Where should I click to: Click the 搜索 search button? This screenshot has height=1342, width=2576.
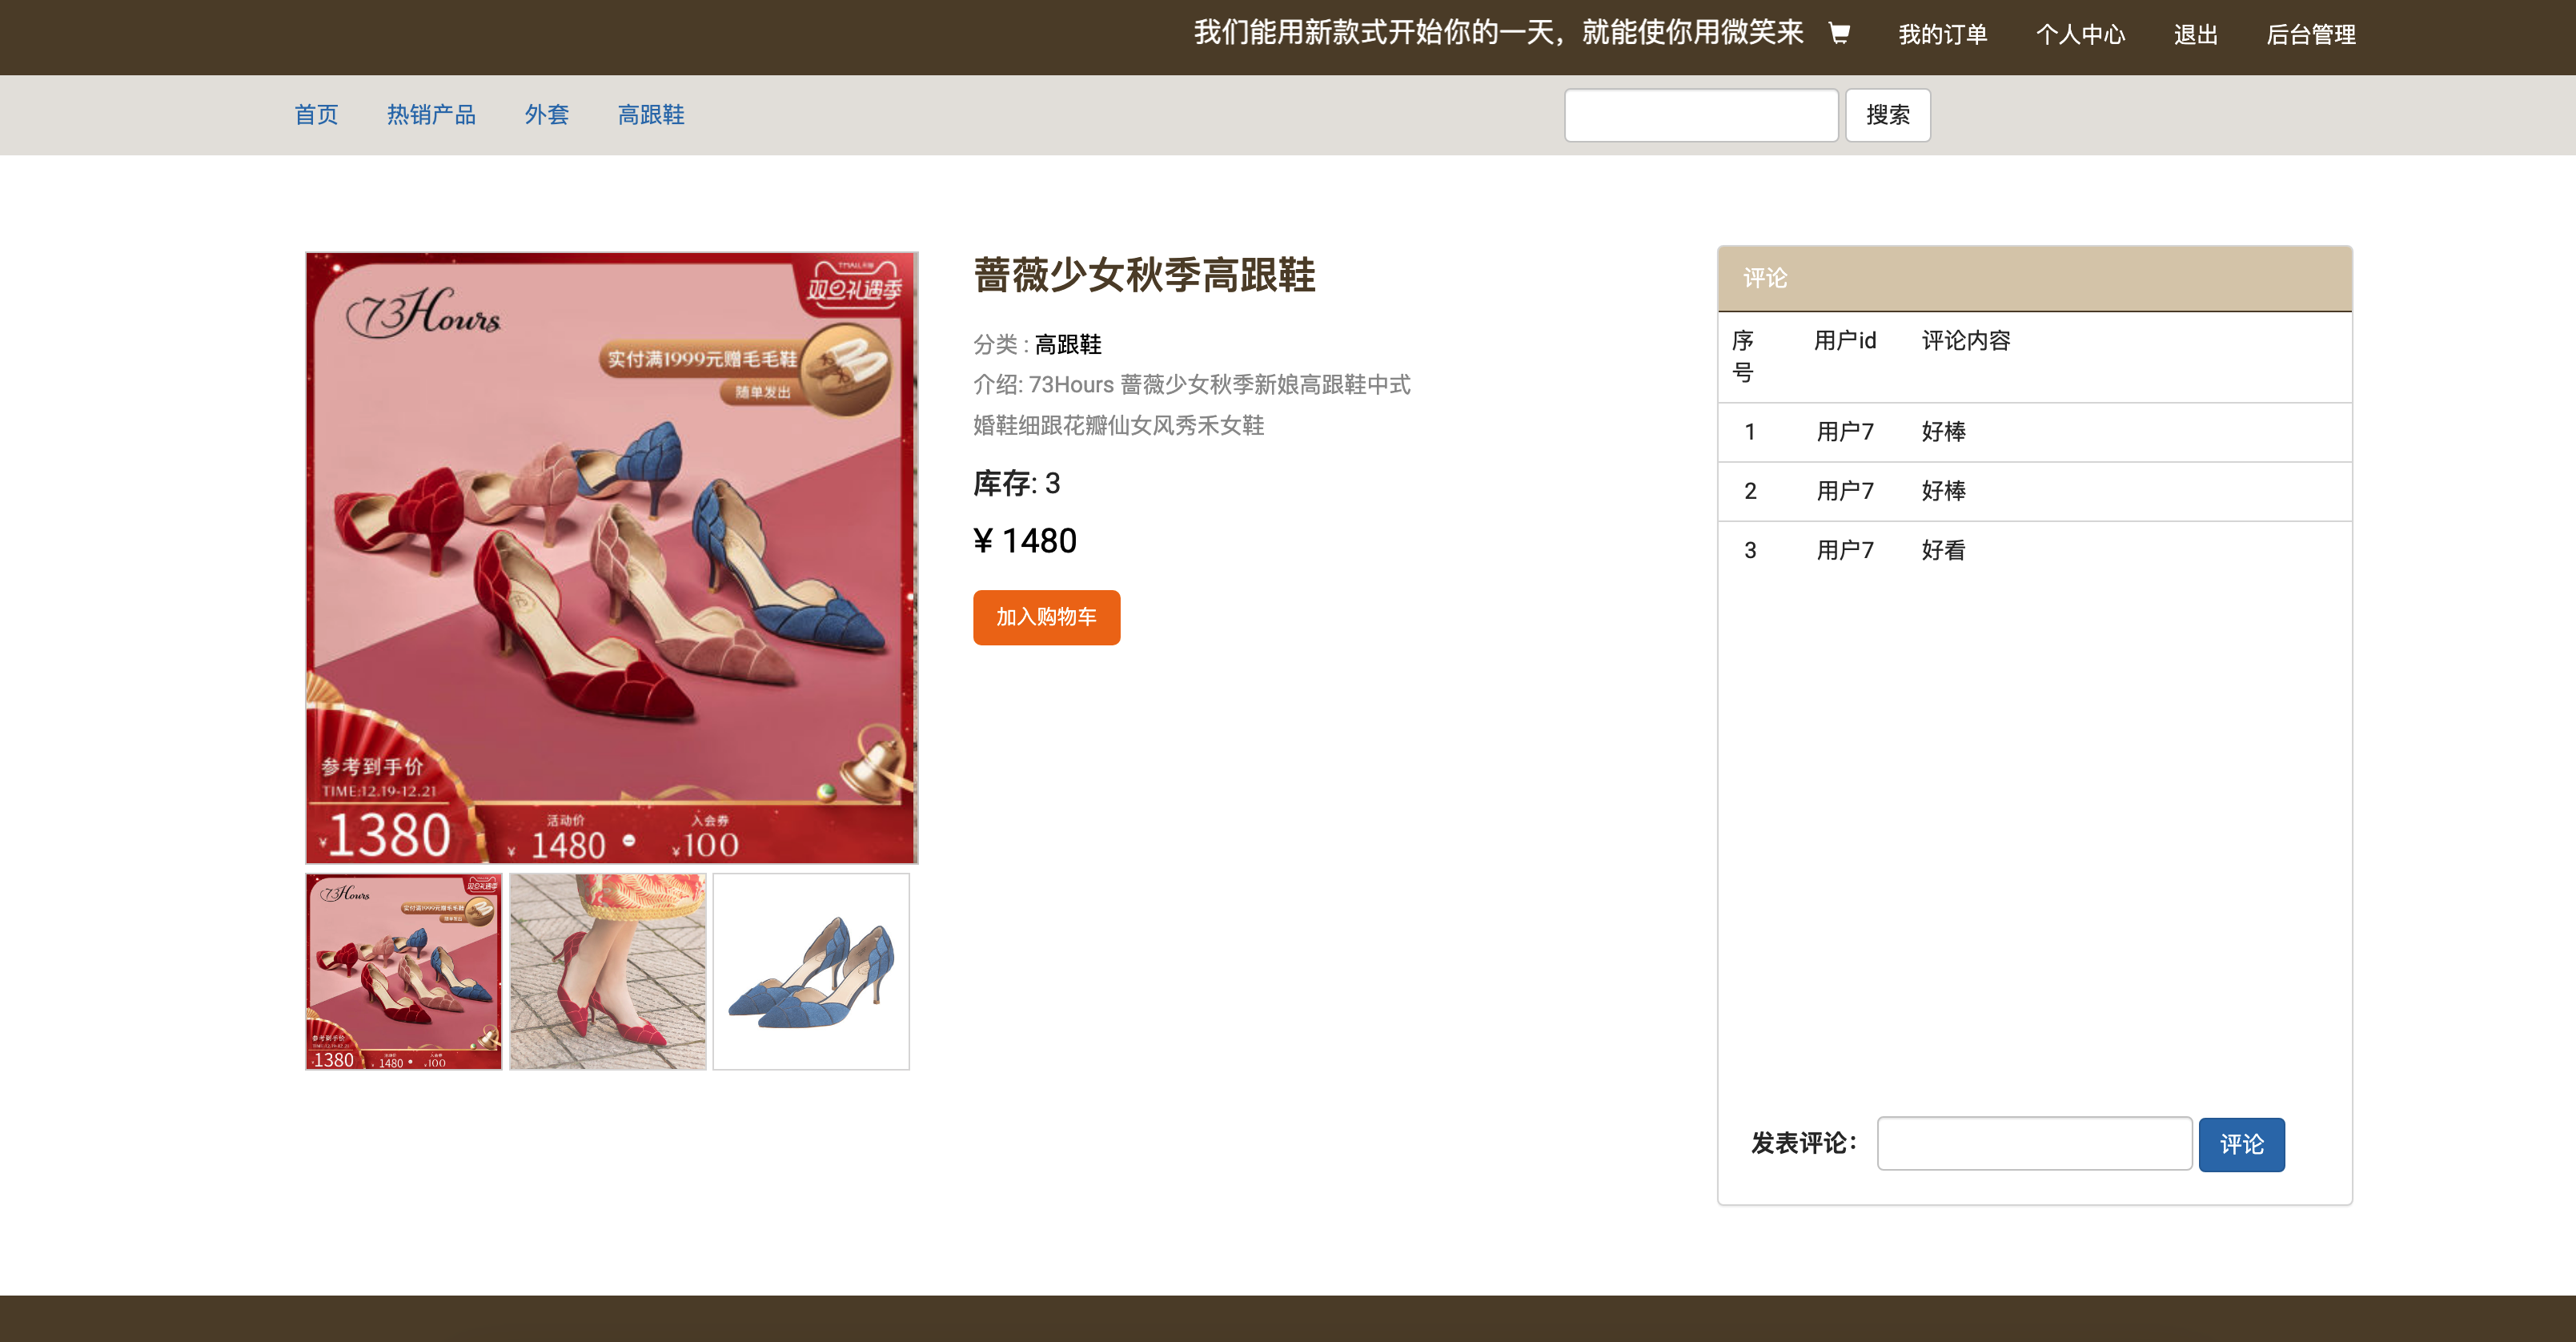pyautogui.click(x=1887, y=114)
